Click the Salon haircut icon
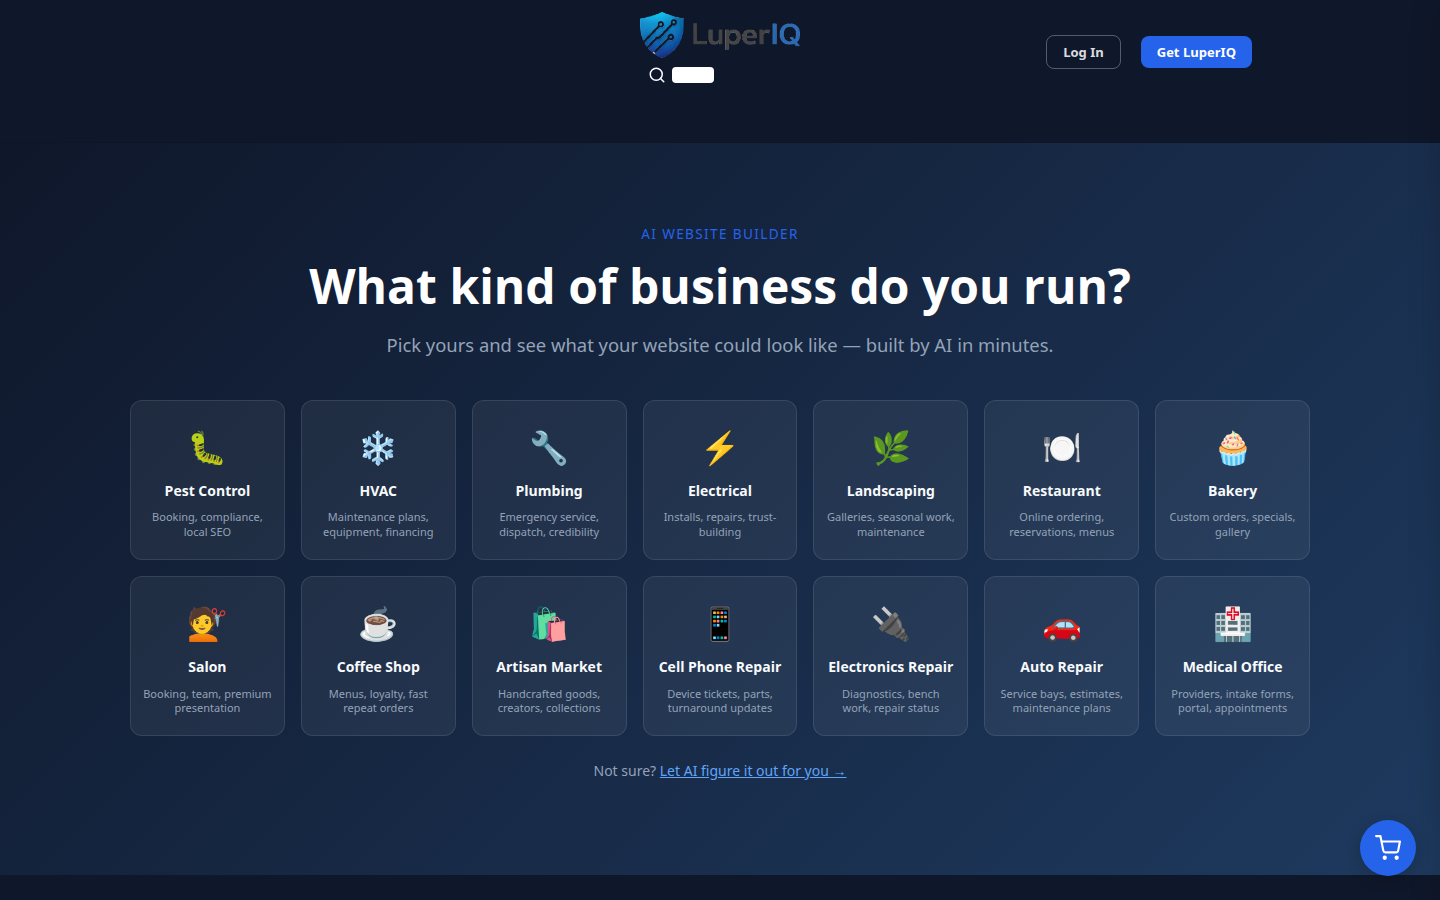 207,623
